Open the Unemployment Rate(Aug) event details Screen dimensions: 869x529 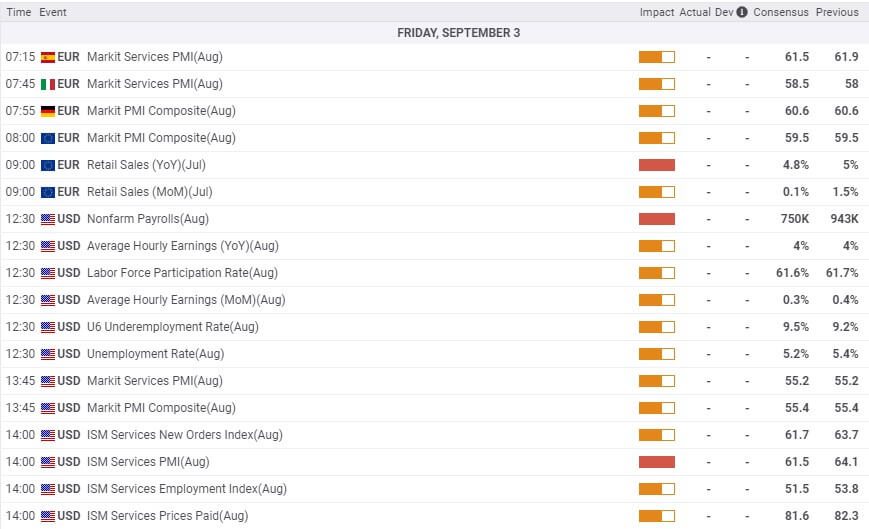(x=155, y=354)
